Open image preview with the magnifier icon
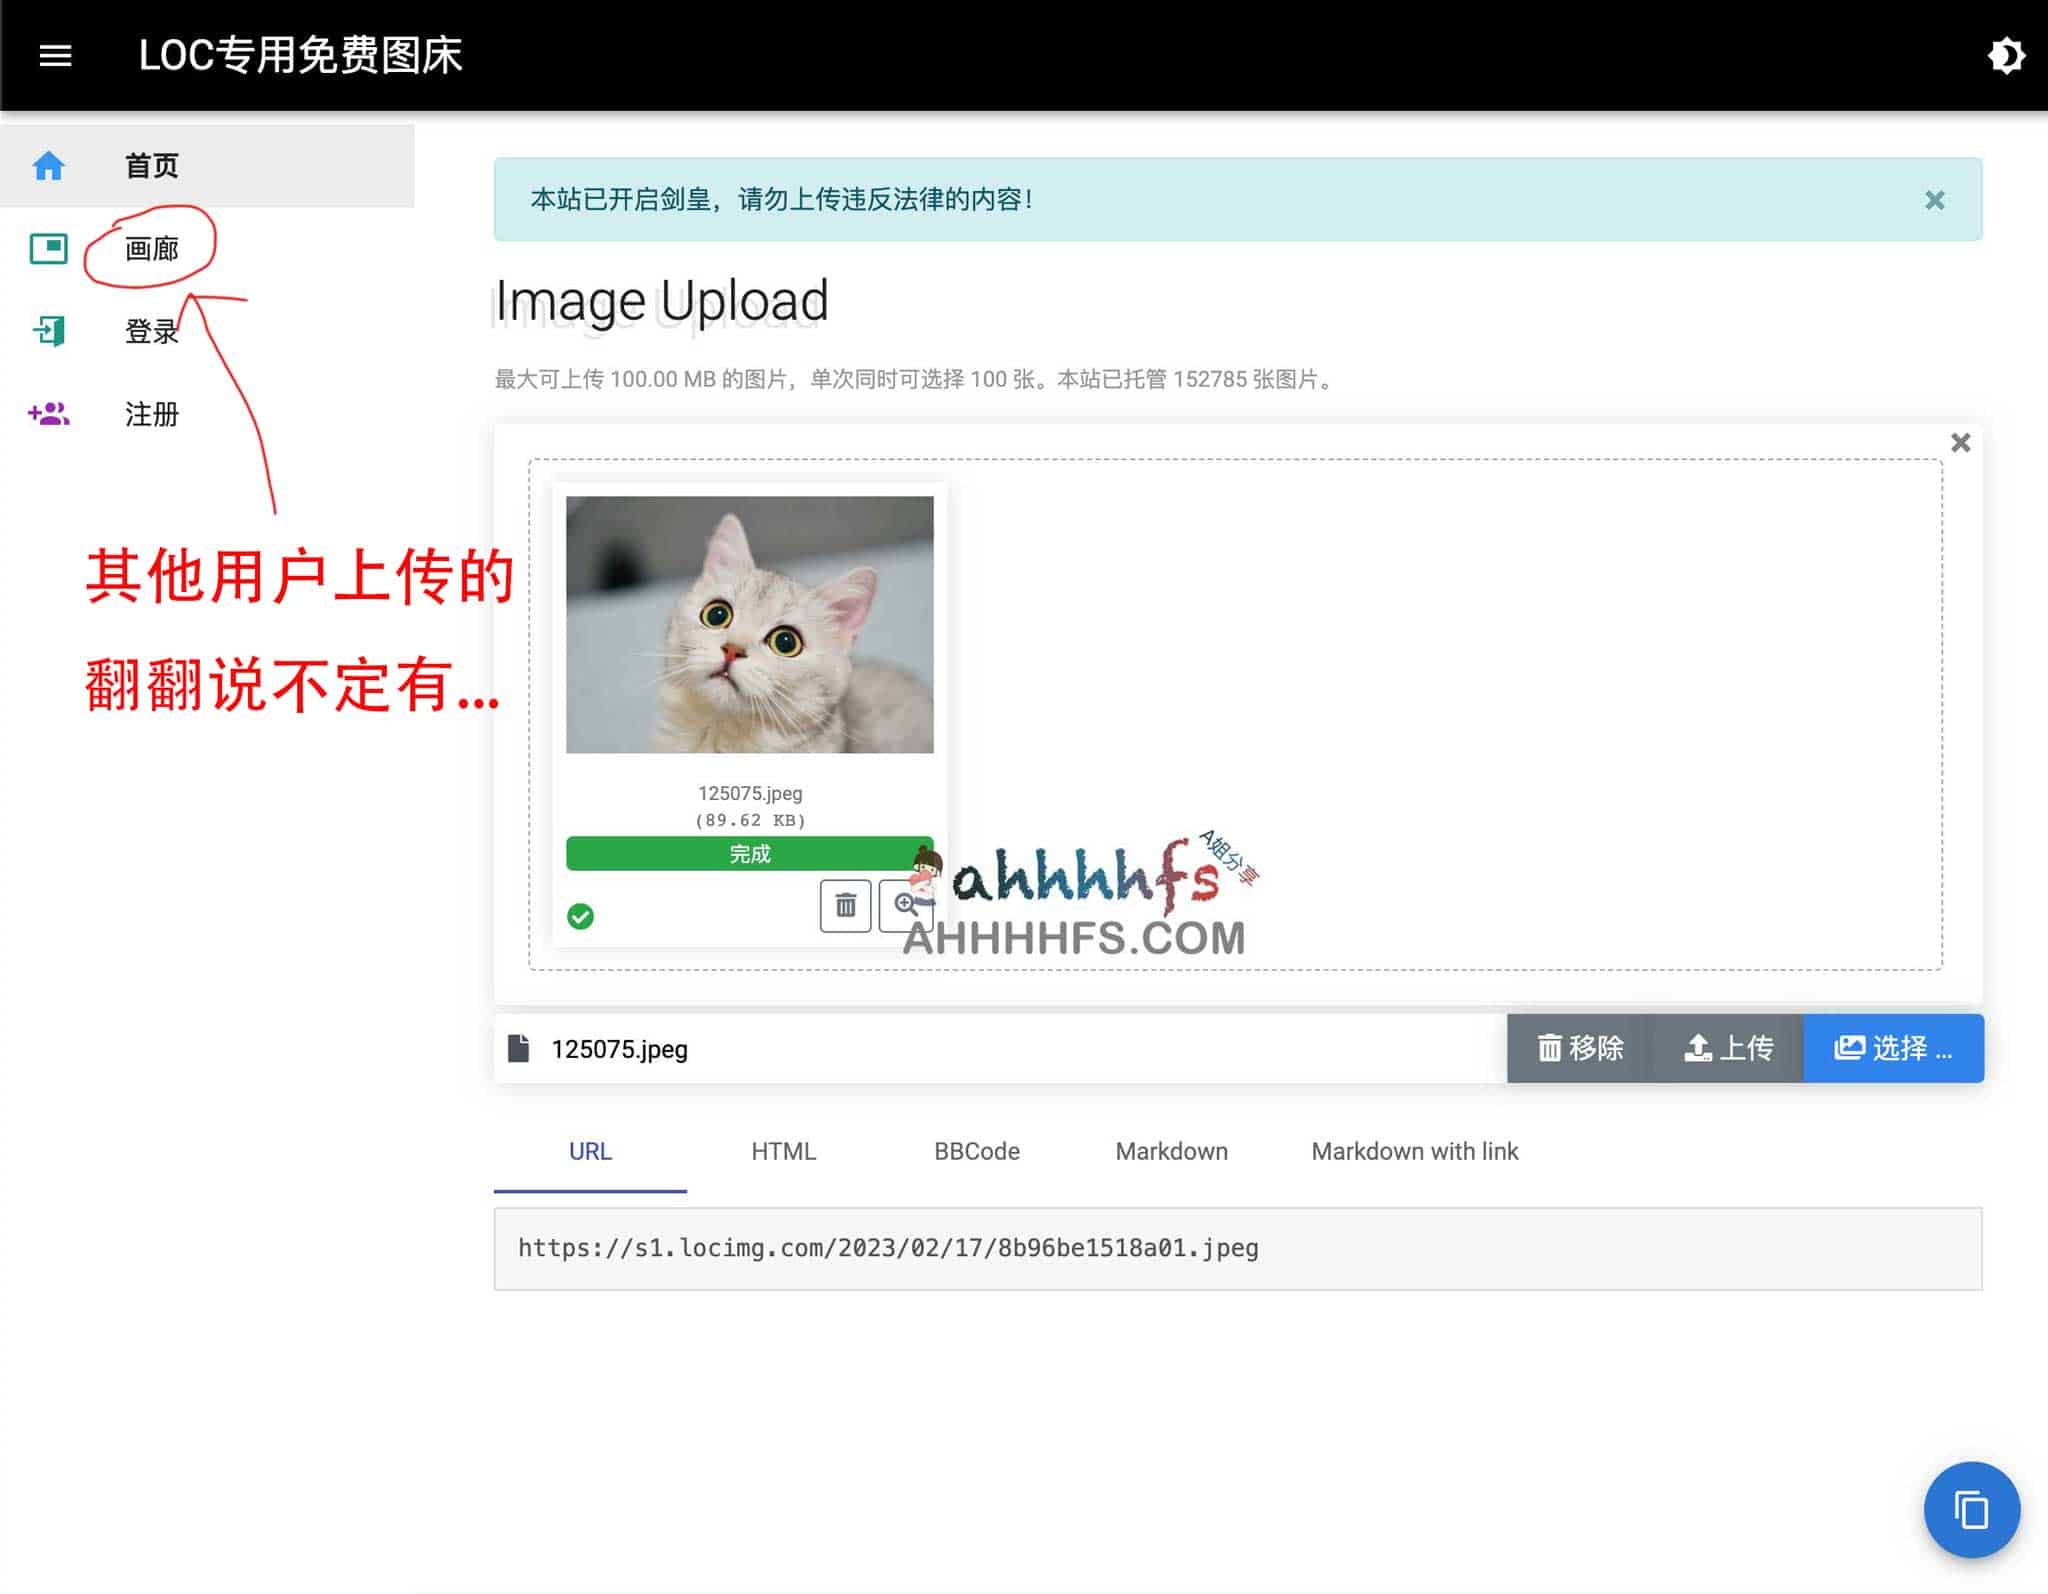Viewport: 2048px width, 1594px height. point(908,905)
